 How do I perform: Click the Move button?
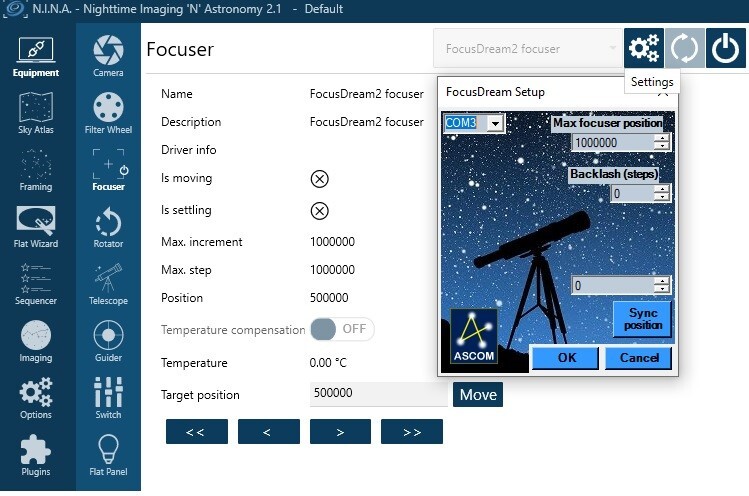pos(478,395)
